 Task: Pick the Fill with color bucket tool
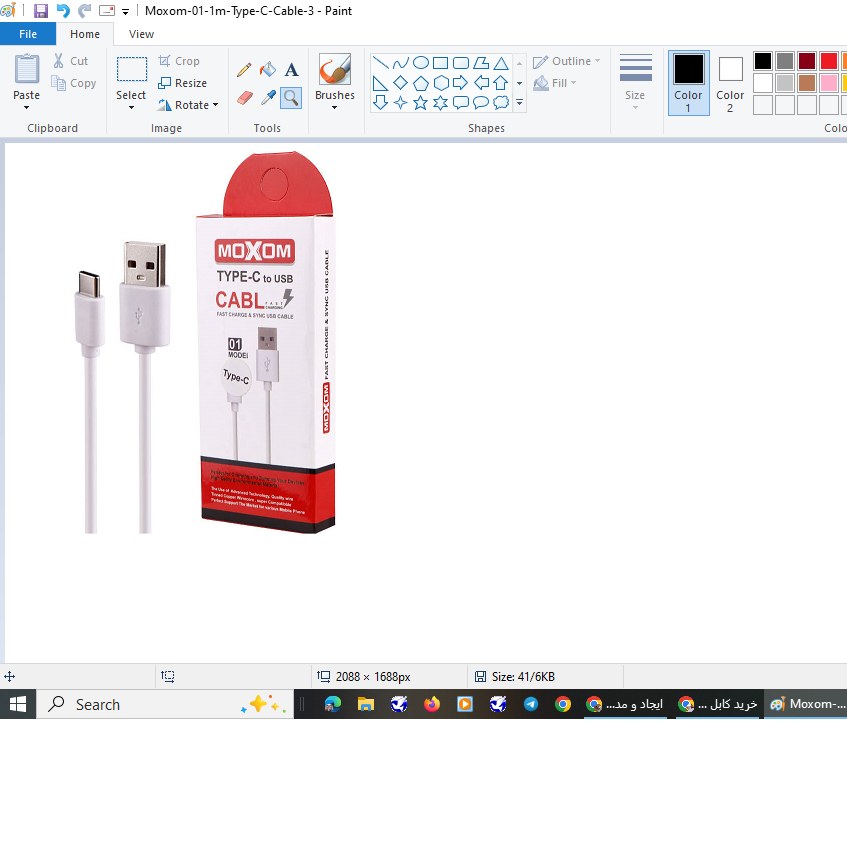pyautogui.click(x=267, y=69)
